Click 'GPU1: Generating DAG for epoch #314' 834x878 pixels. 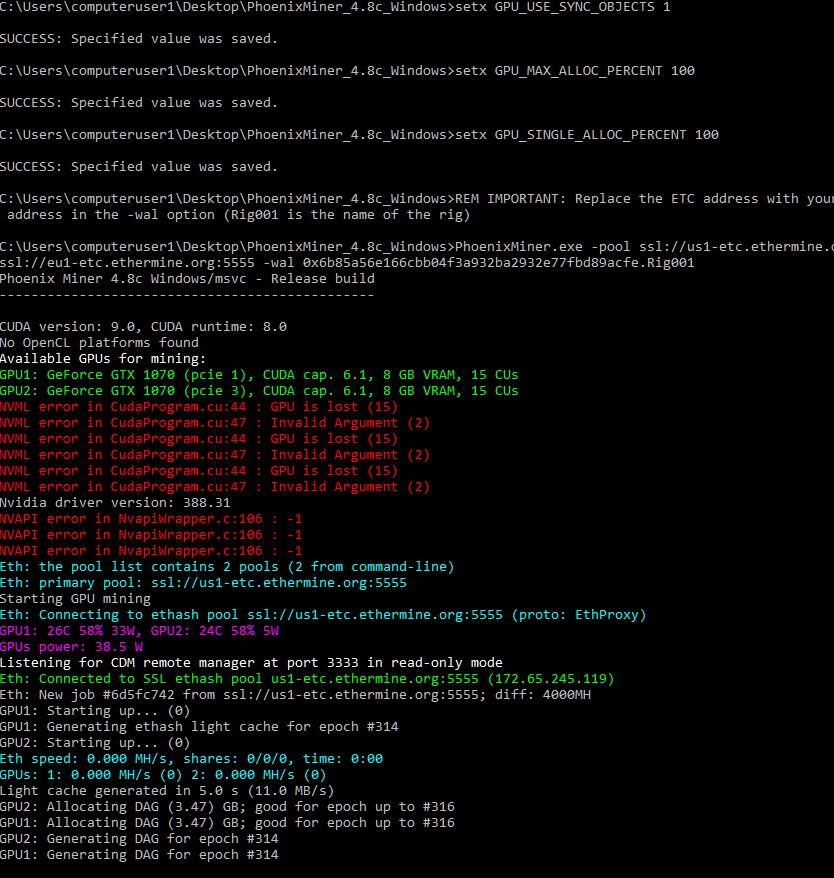coord(139,854)
